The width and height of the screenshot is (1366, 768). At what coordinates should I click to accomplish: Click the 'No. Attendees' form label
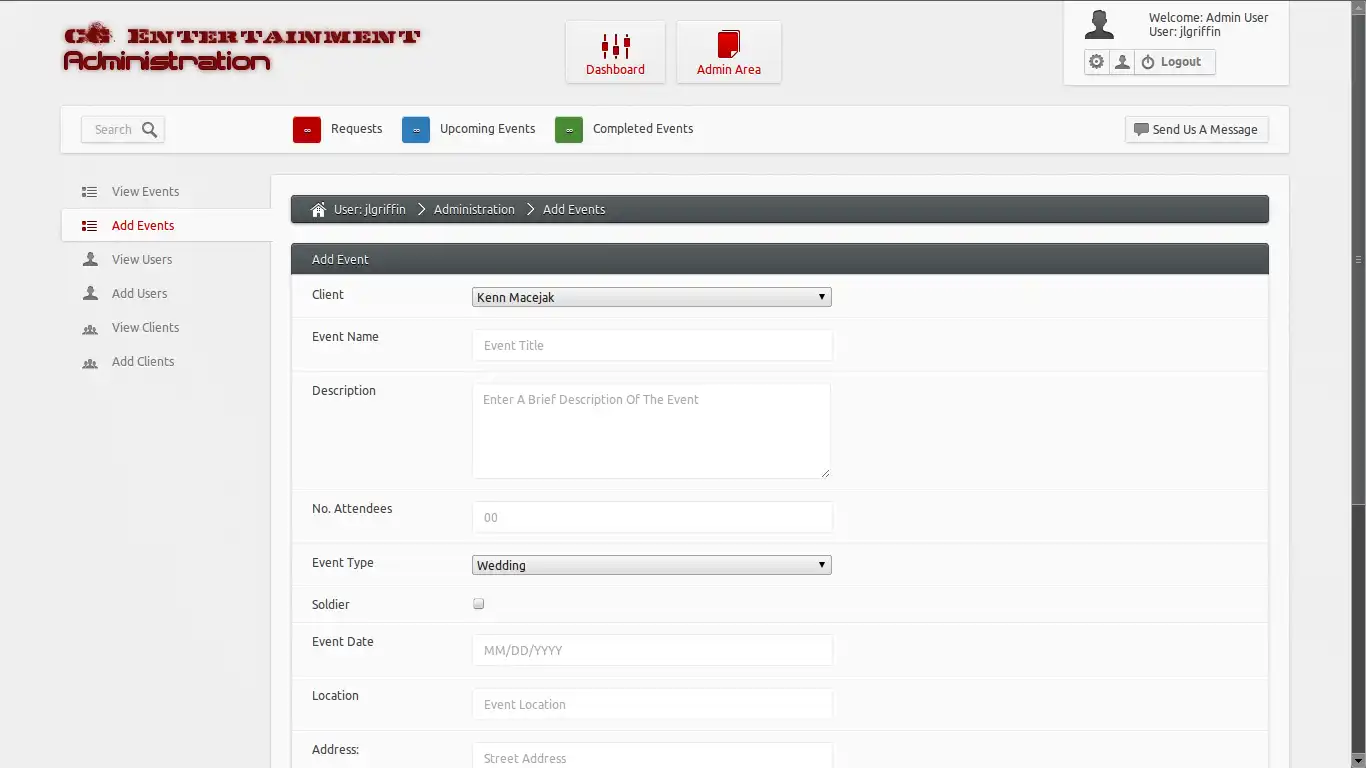click(x=352, y=509)
